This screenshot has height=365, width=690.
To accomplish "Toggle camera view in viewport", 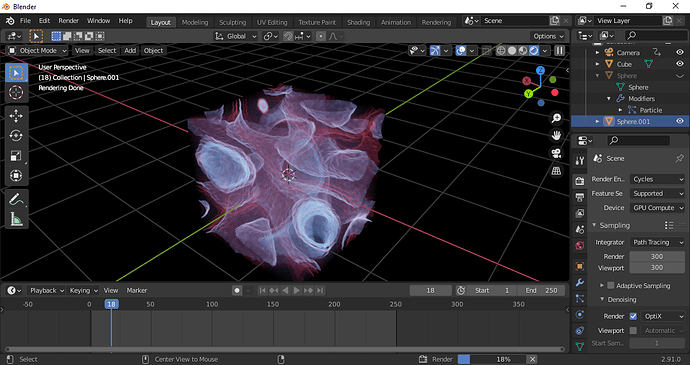I will [556, 153].
